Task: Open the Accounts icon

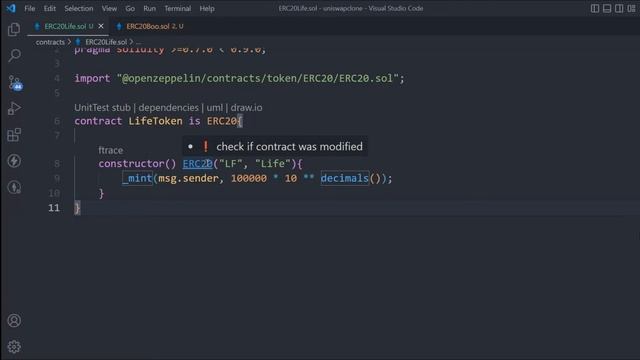Action: (14, 320)
